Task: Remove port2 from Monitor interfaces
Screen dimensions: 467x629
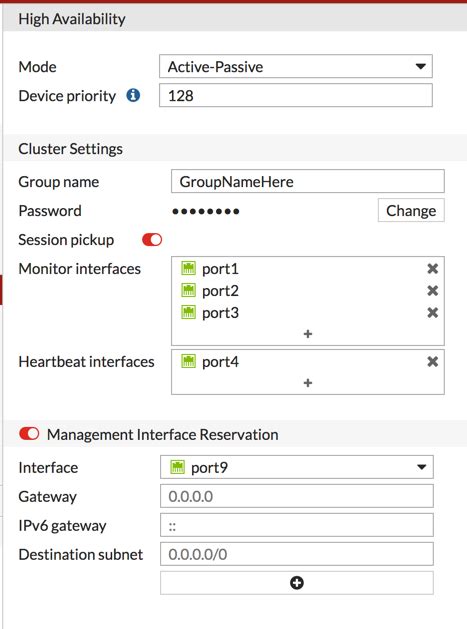Action: 432,290
